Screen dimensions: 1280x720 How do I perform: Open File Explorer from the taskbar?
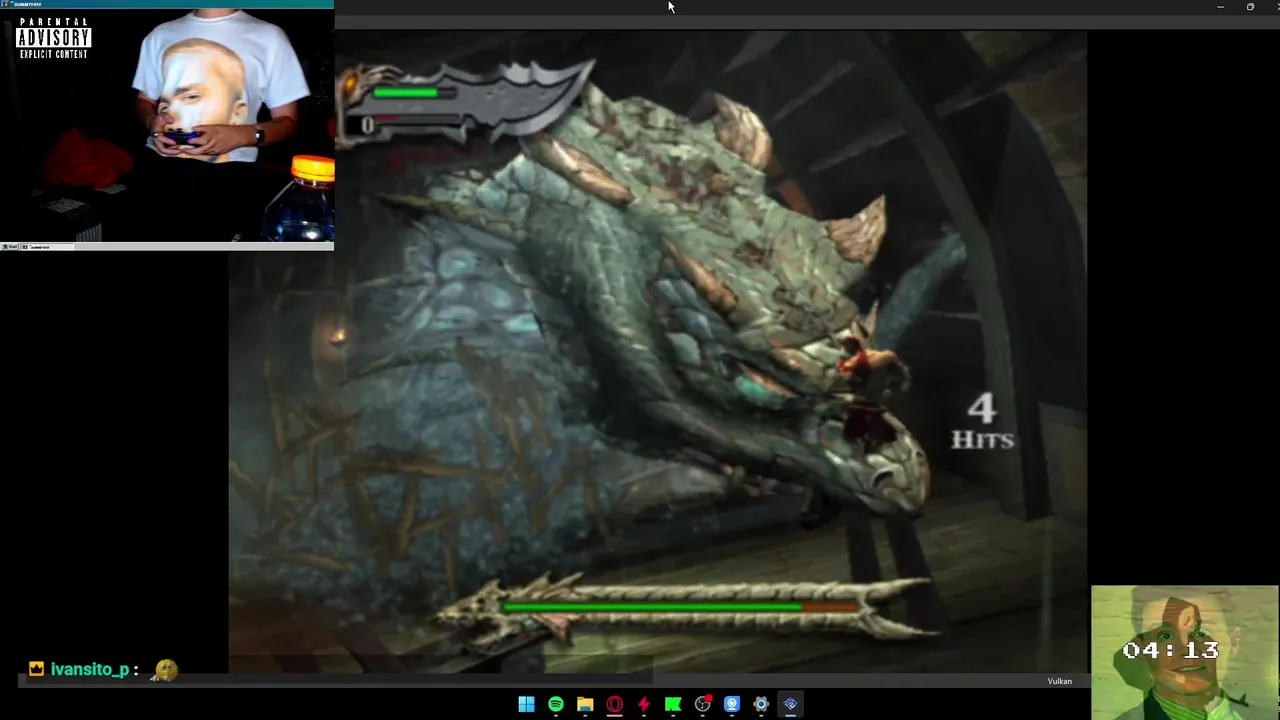[x=585, y=704]
